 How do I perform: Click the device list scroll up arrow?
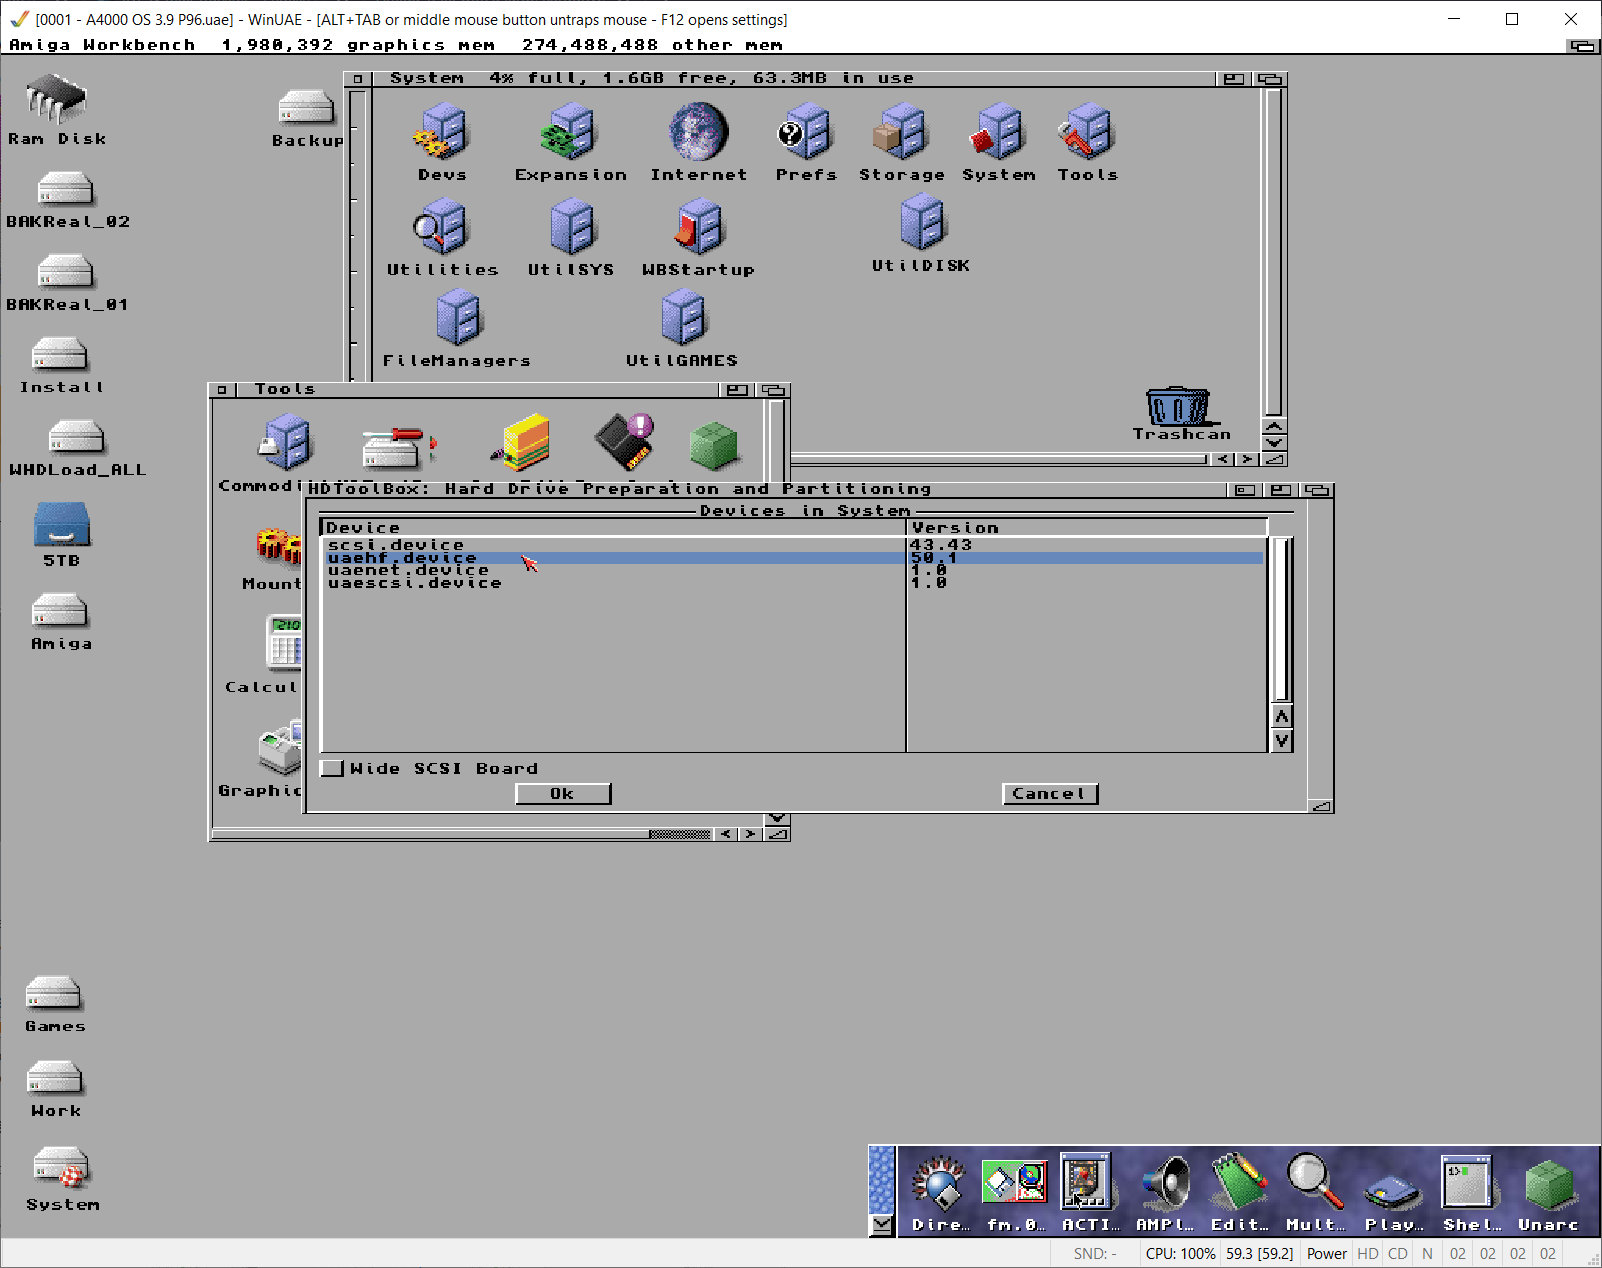tap(1281, 716)
